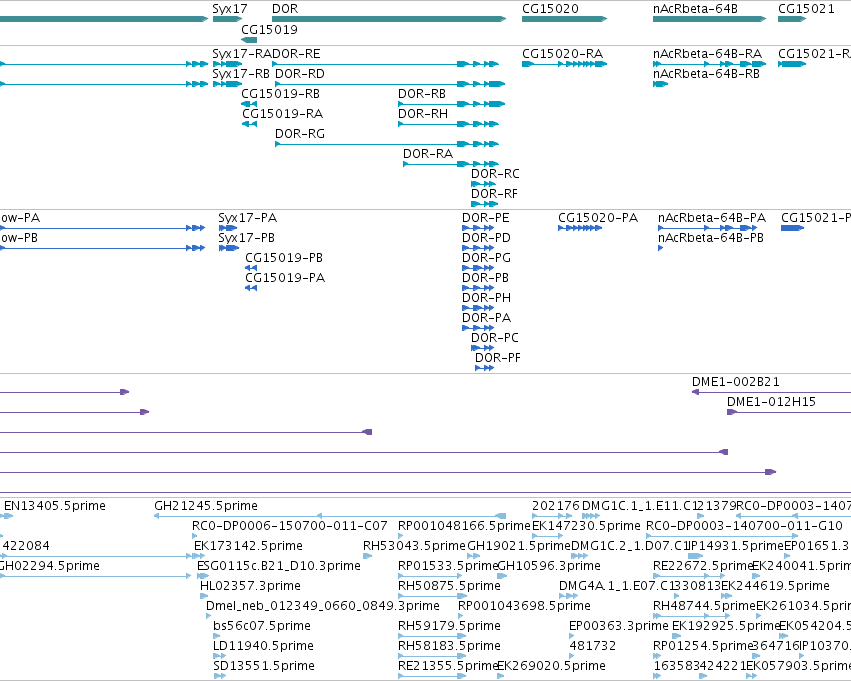Click the RH48744.5prime EST label

click(704, 606)
